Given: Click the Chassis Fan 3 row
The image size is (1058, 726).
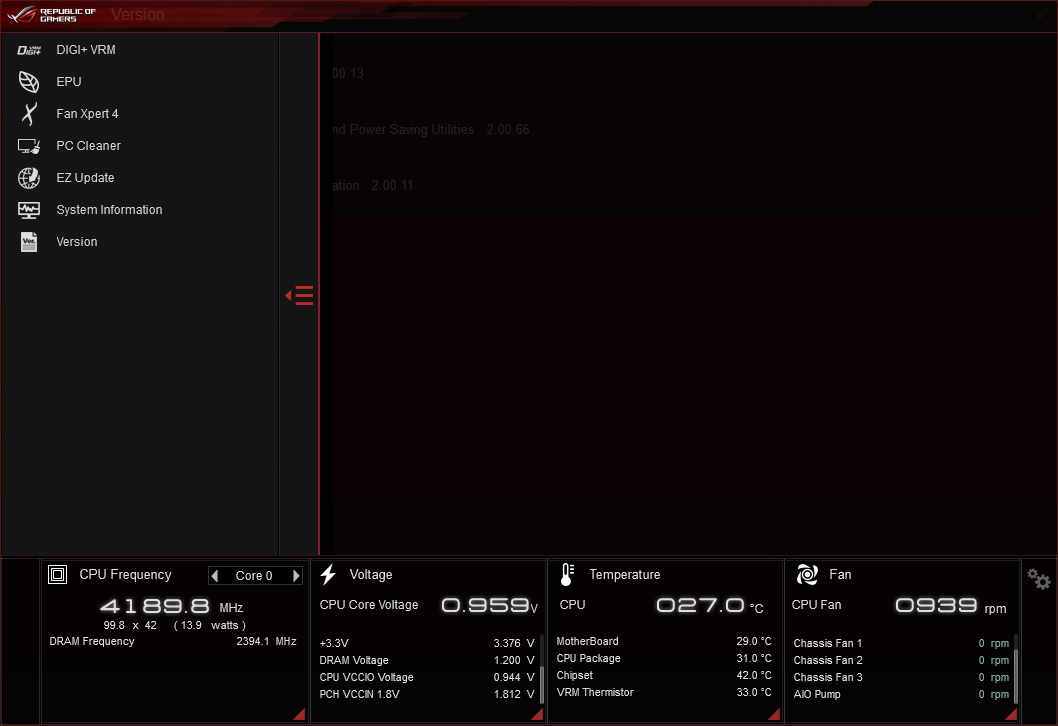Looking at the screenshot, I should (x=901, y=677).
